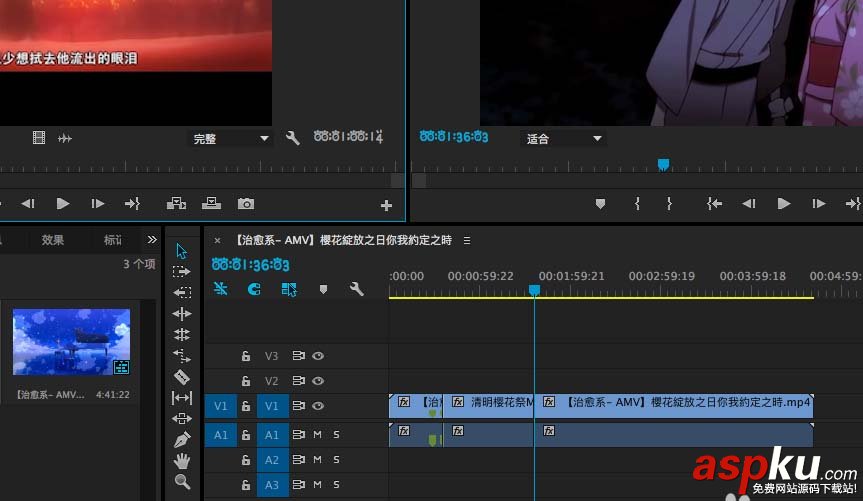Select the Slip tool with bracket arrows
This screenshot has width=863, height=501.
(182, 397)
